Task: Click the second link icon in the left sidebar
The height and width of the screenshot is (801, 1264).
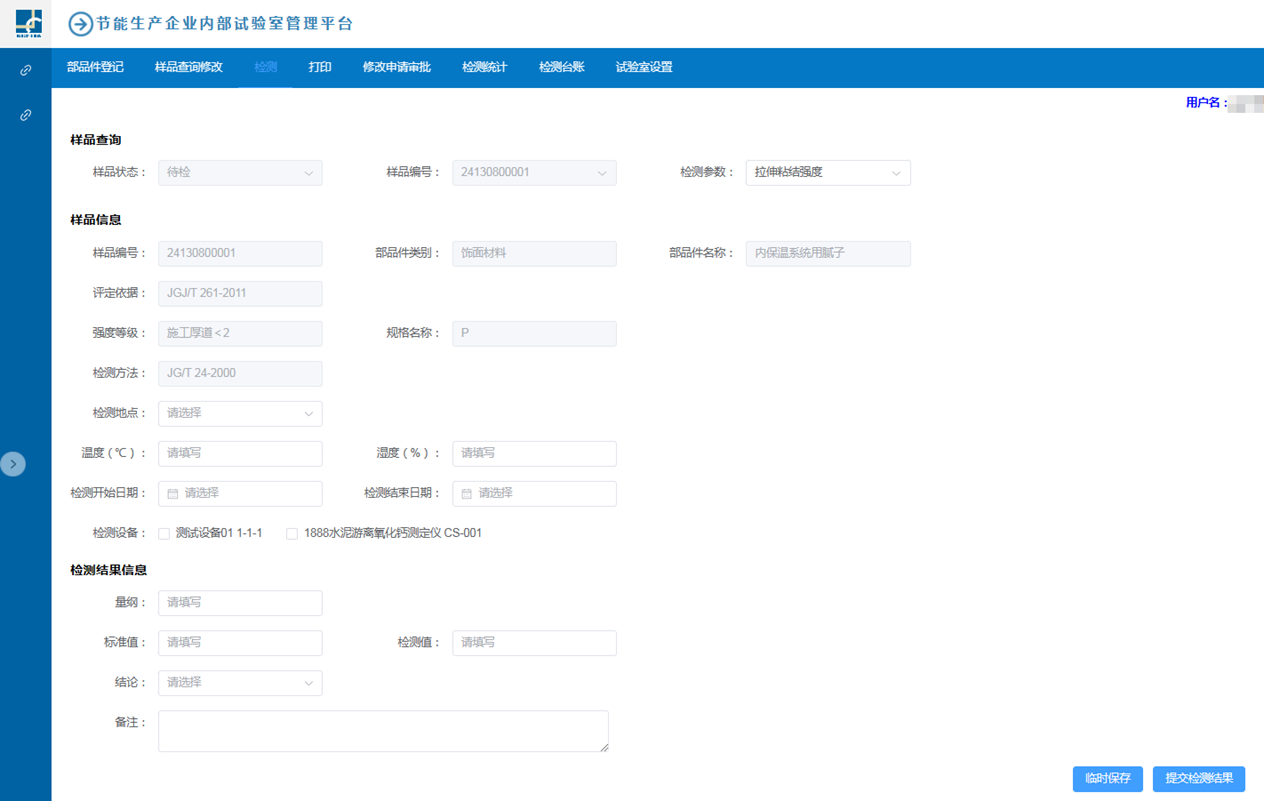Action: pos(26,115)
